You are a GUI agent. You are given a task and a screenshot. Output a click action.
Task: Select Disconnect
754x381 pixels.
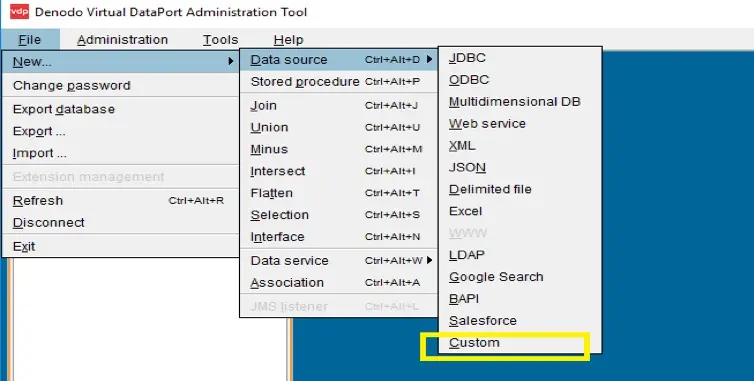pos(121,222)
